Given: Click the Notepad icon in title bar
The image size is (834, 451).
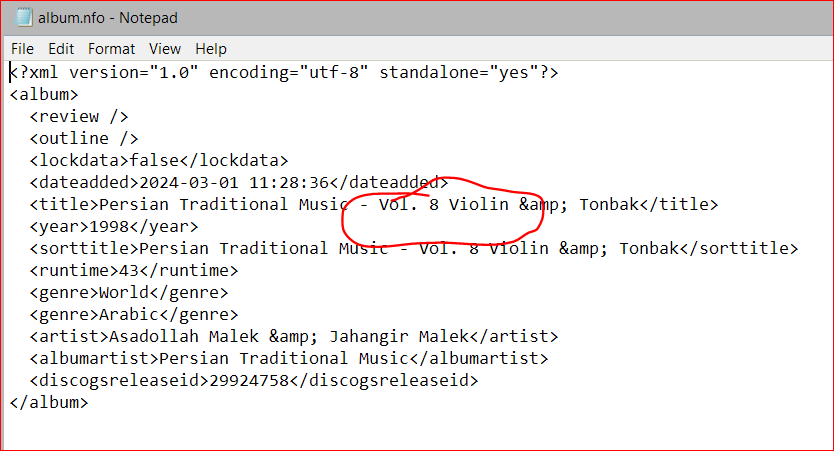Looking at the screenshot, I should tap(23, 18).
